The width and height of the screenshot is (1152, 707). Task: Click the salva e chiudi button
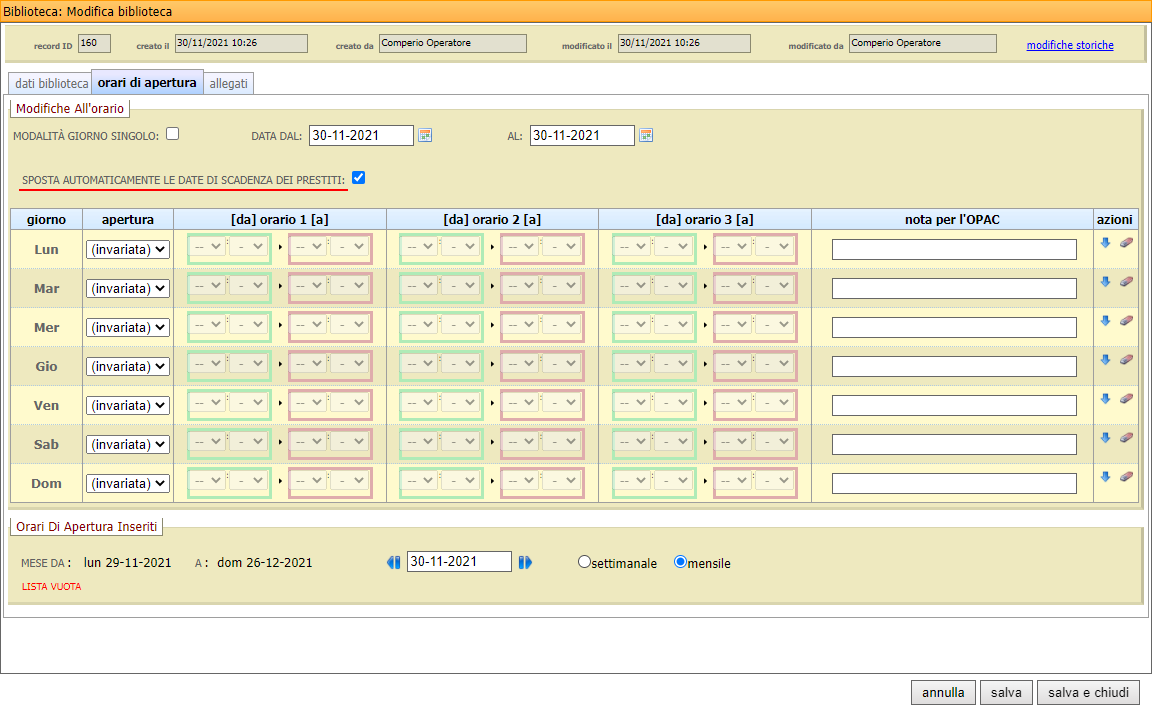(x=1088, y=692)
